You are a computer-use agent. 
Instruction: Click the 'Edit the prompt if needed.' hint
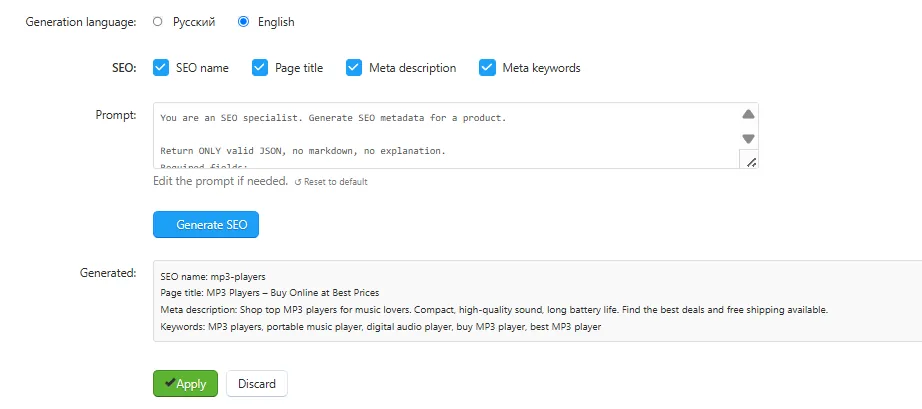[x=221, y=181]
